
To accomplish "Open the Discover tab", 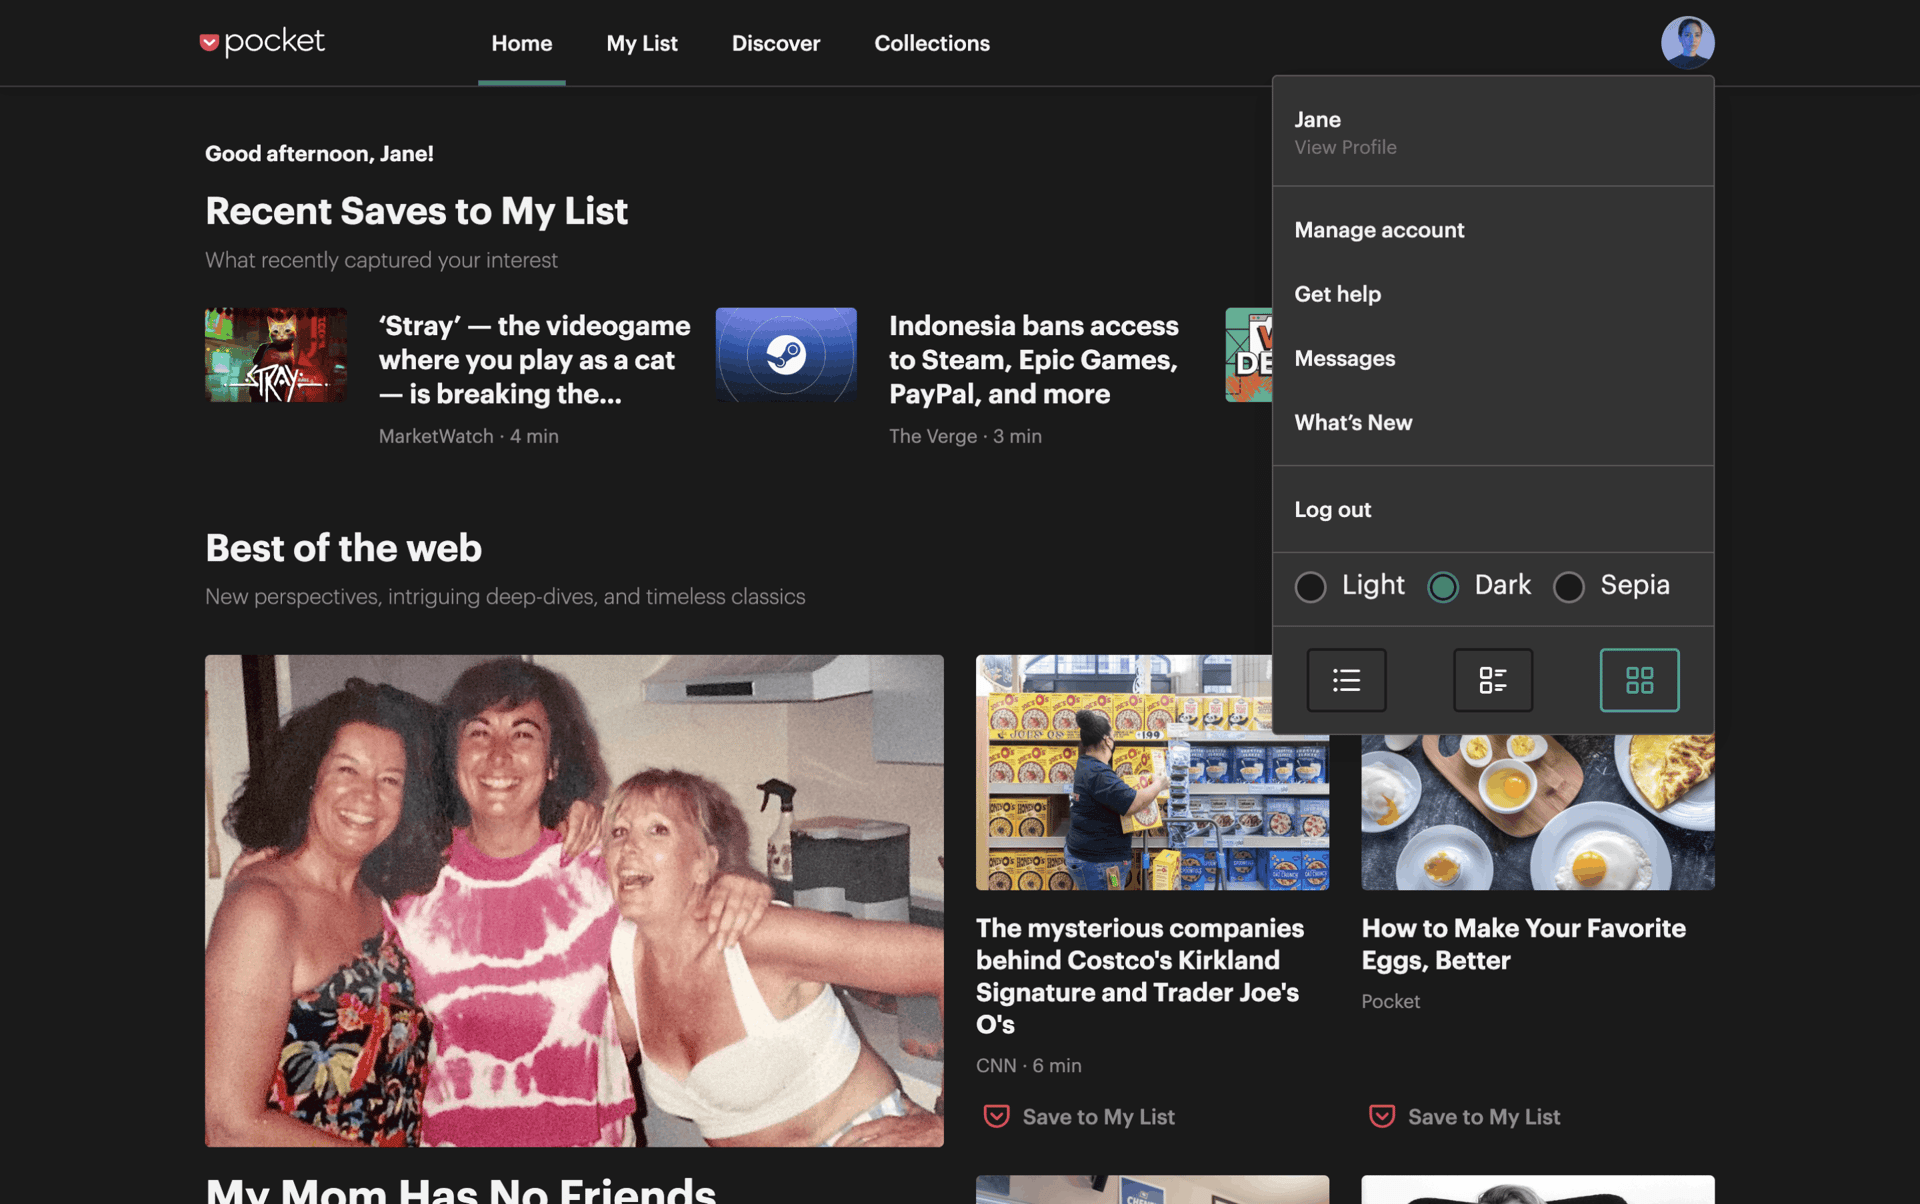I will point(776,43).
